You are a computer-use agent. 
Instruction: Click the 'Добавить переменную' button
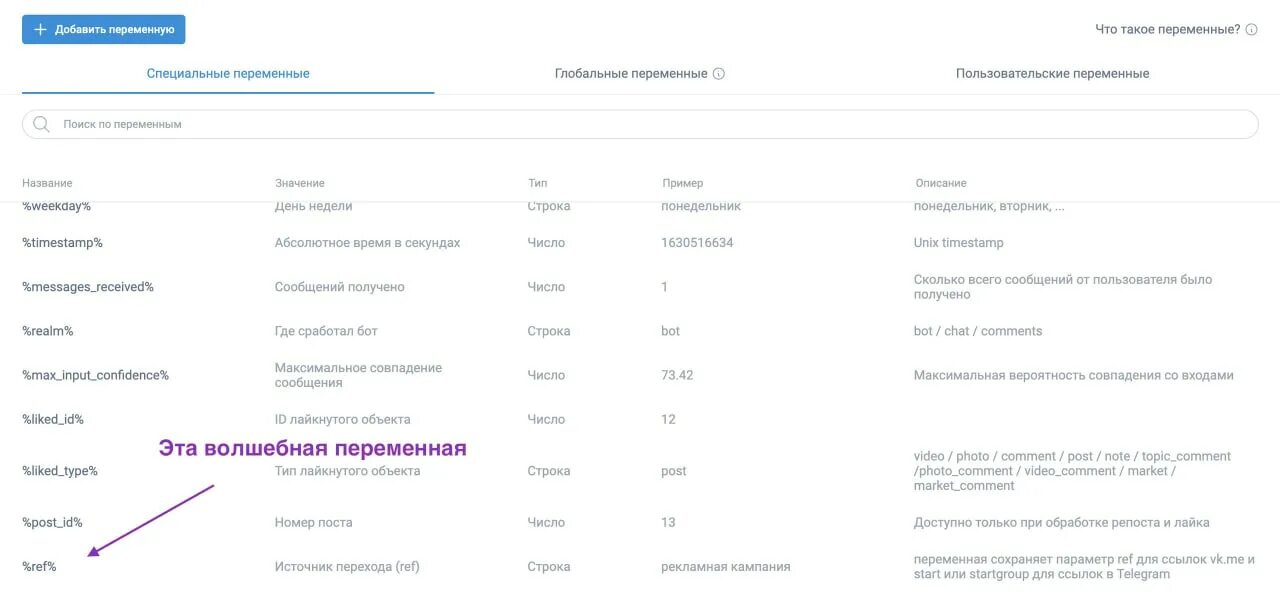click(103, 29)
